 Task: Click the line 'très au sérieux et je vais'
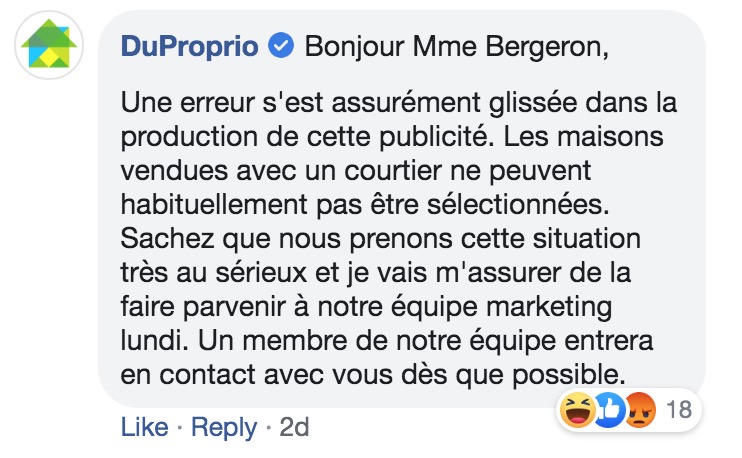(x=376, y=273)
